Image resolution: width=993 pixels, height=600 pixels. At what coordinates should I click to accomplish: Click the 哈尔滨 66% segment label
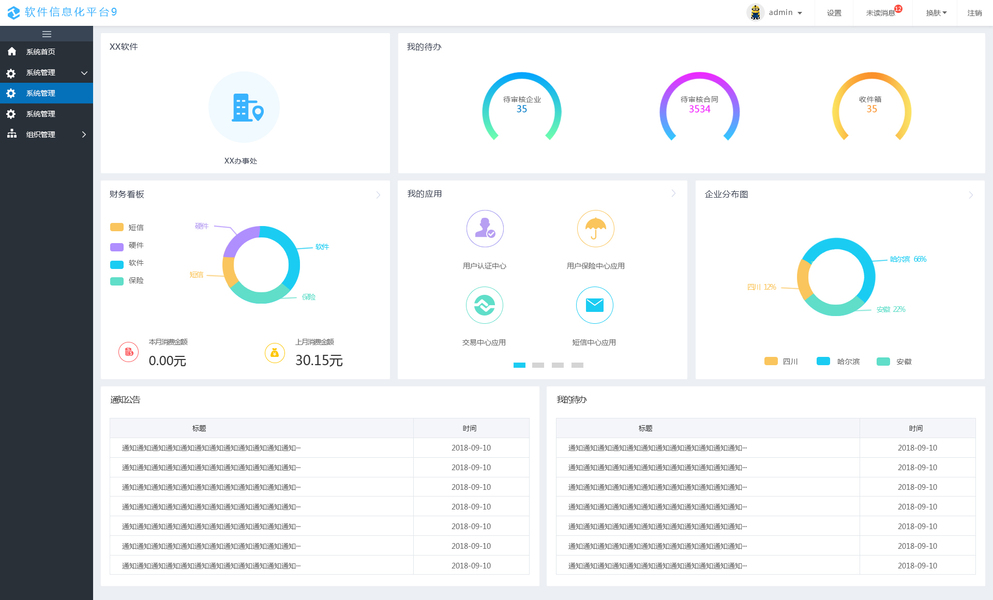(908, 259)
